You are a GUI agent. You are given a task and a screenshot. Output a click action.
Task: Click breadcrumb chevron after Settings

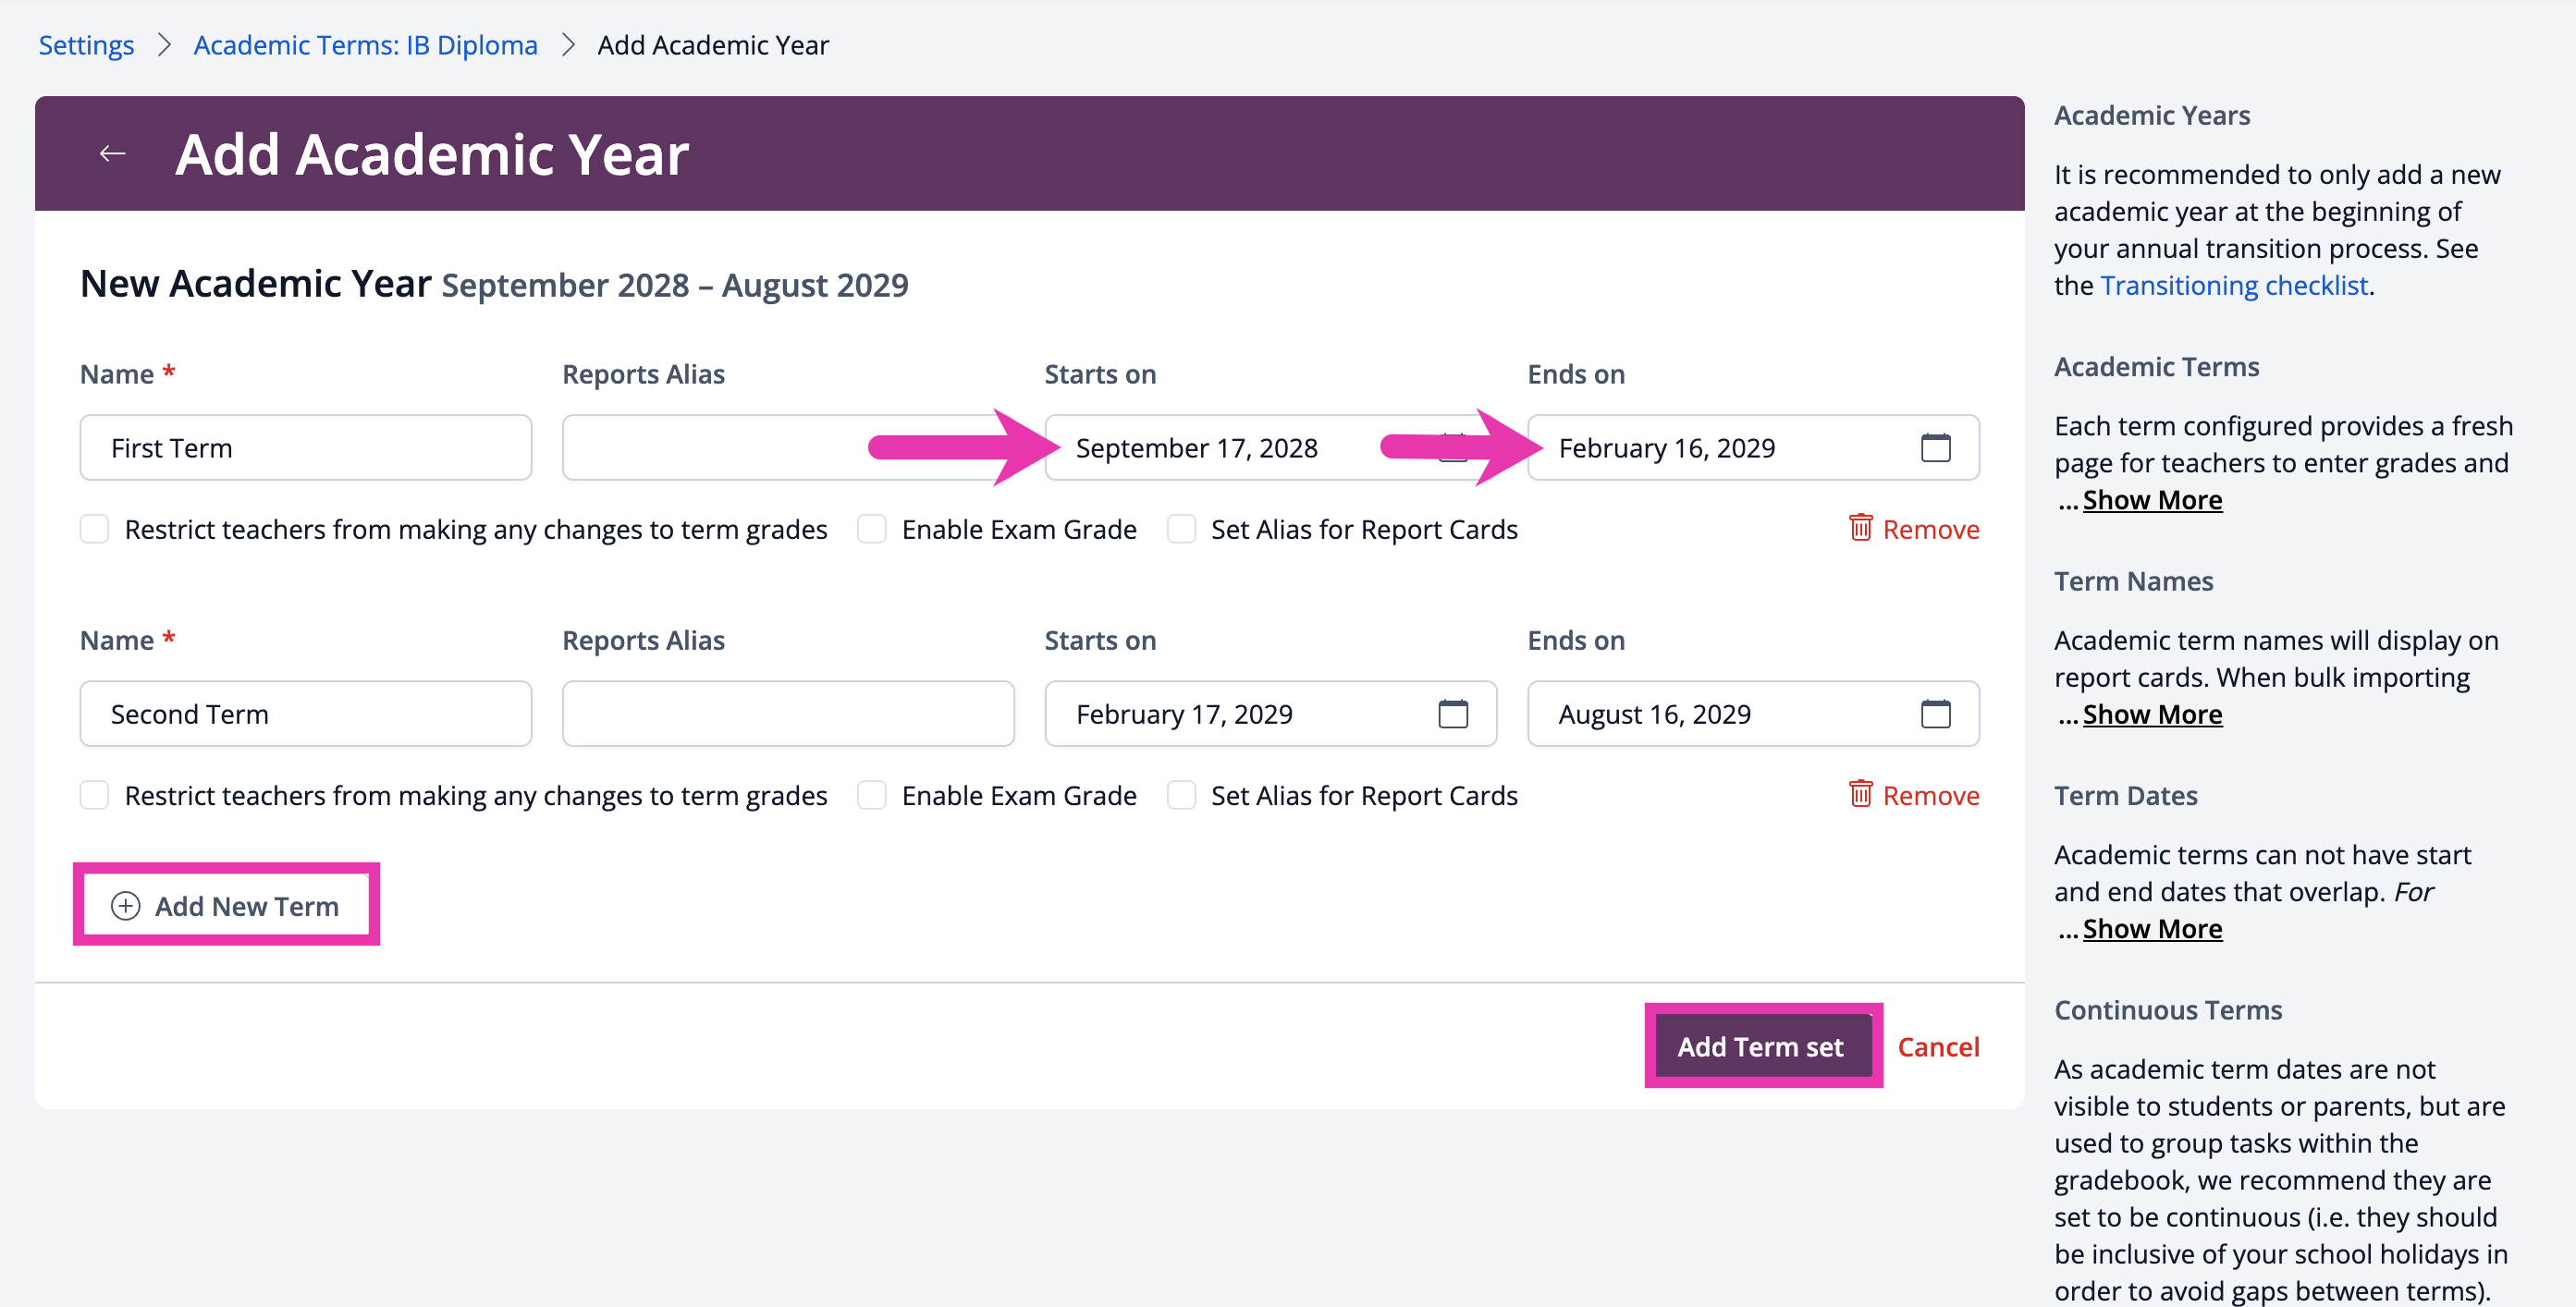[x=164, y=45]
